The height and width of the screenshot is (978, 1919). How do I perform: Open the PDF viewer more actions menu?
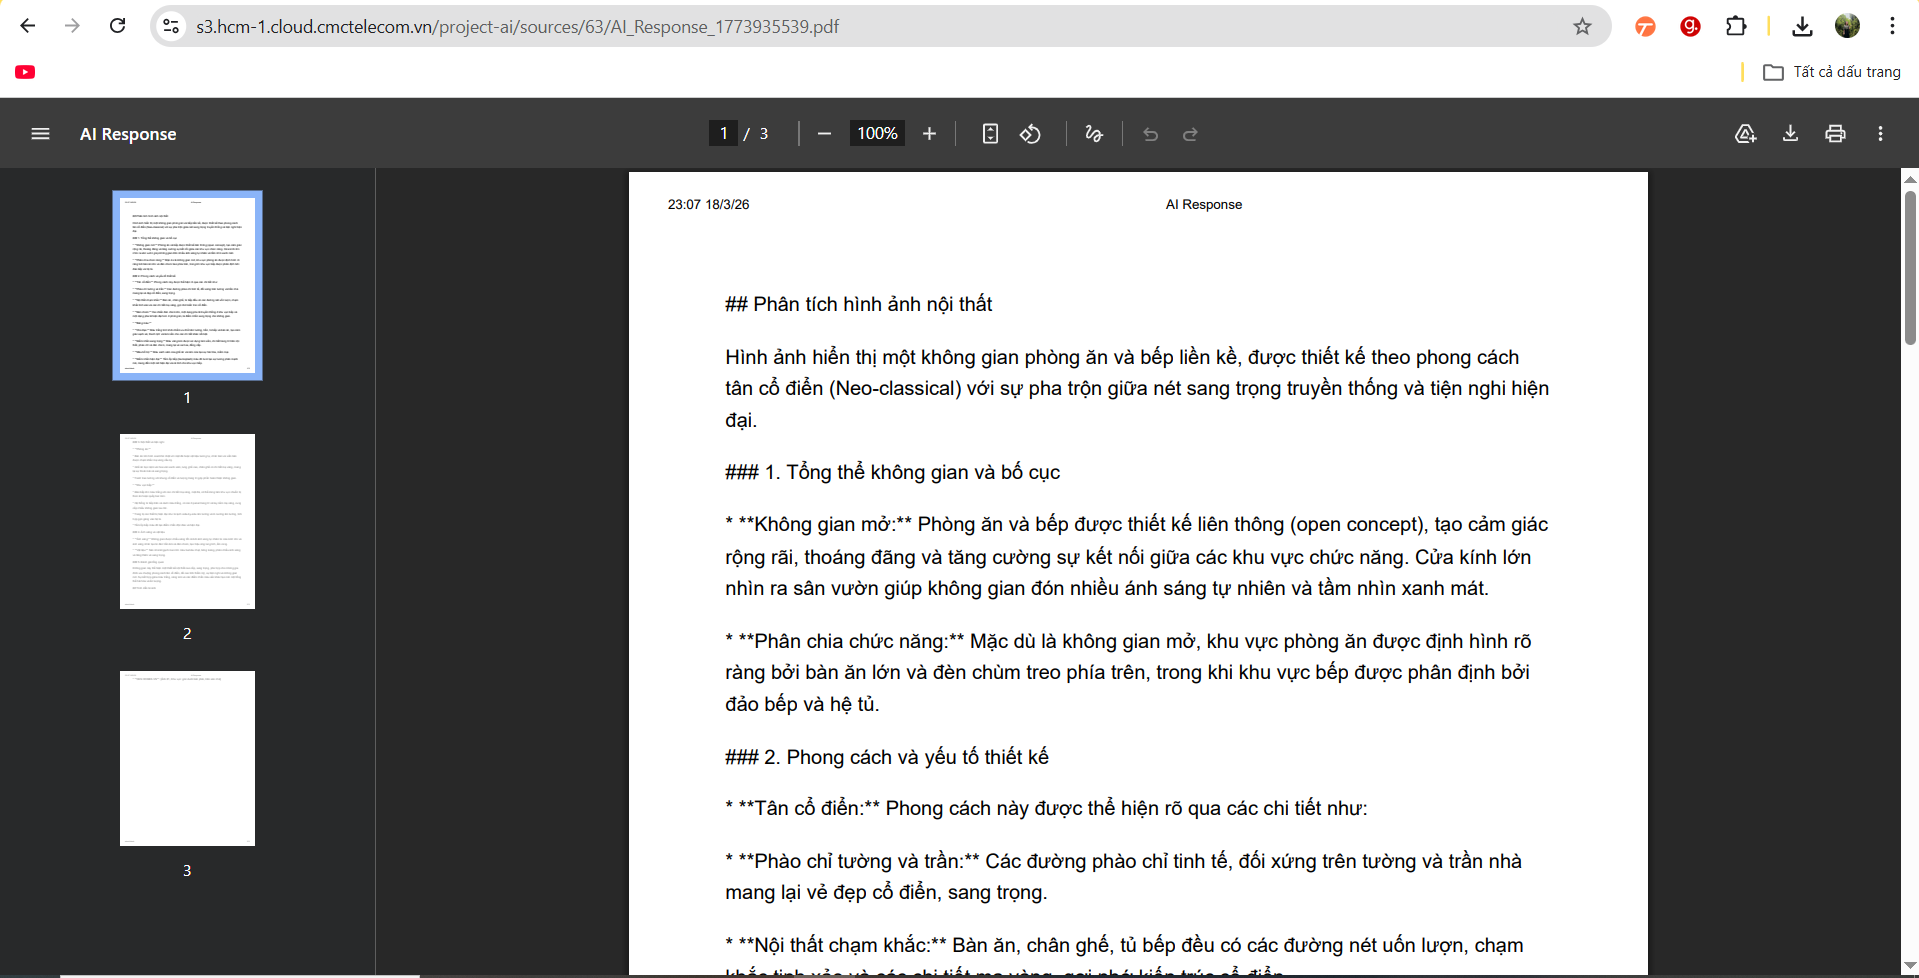click(1880, 134)
